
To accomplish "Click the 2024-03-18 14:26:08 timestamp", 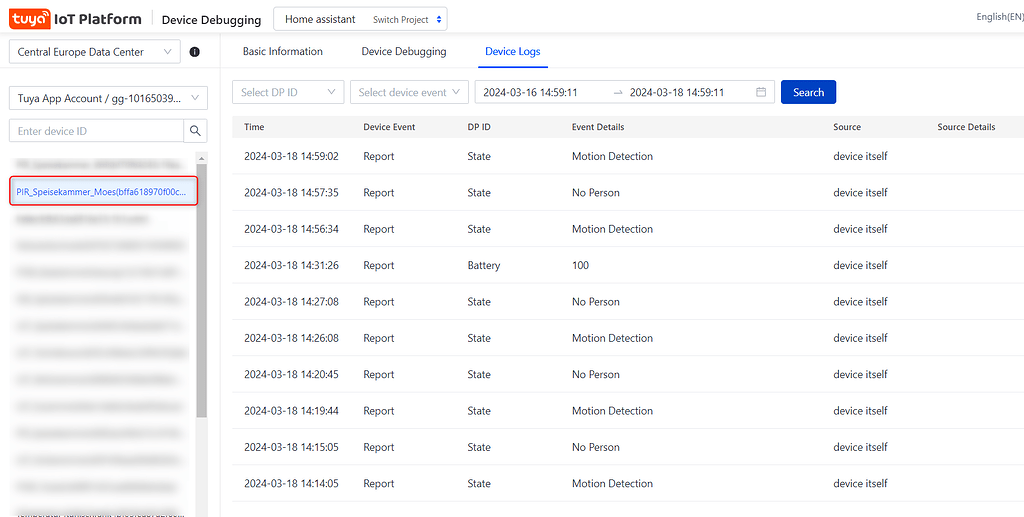I will click(x=291, y=338).
